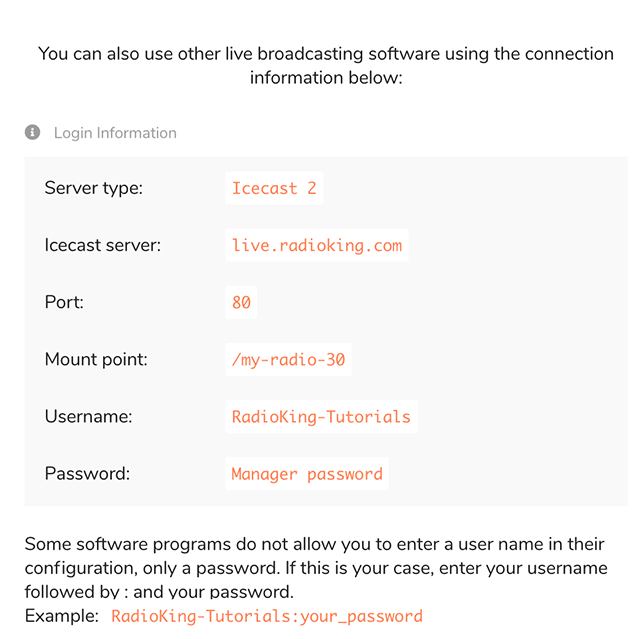Click the RadioKing-Tutorials:your_password example code

click(266, 616)
